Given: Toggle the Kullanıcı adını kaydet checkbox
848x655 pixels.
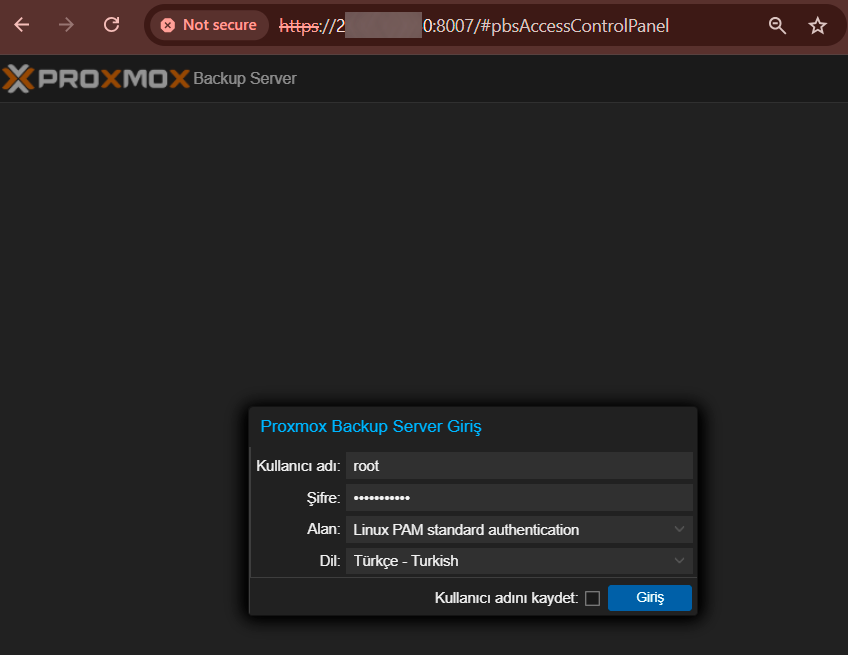Looking at the screenshot, I should tap(592, 598).
